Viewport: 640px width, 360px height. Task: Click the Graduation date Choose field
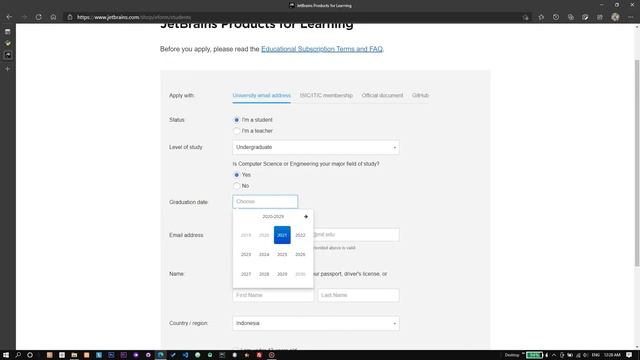point(265,202)
